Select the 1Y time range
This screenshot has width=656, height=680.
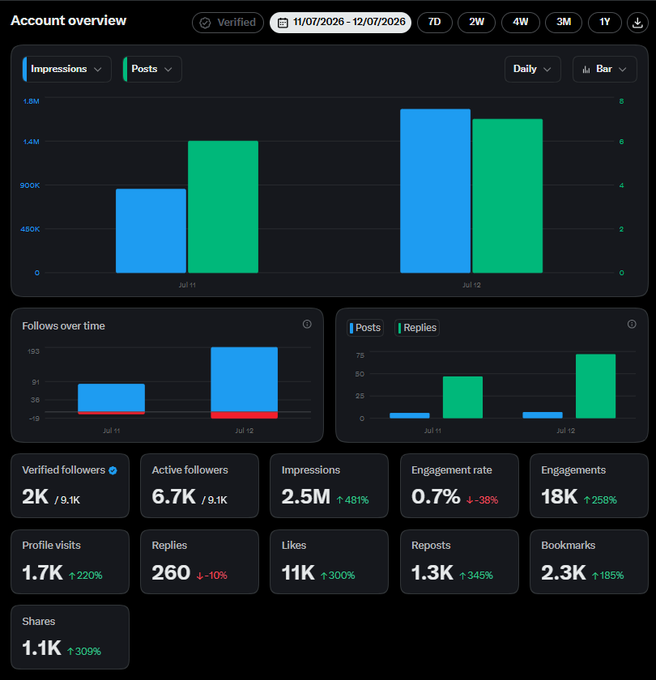coord(605,23)
